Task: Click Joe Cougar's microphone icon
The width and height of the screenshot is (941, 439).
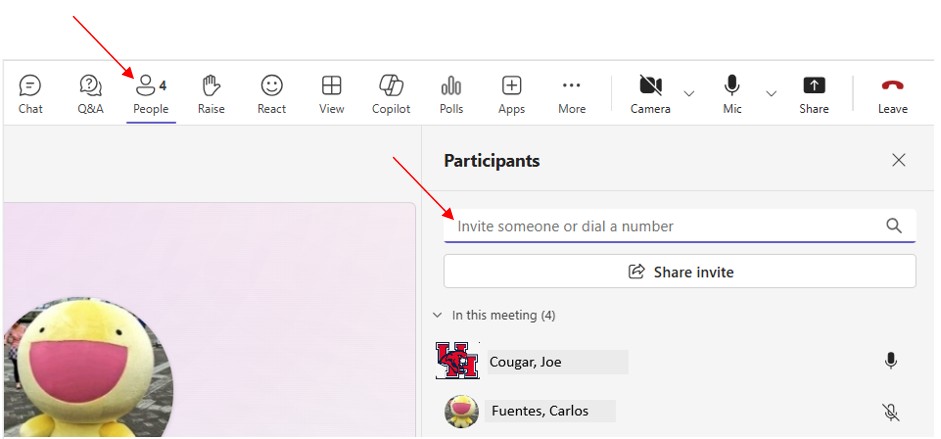Action: [x=891, y=361]
